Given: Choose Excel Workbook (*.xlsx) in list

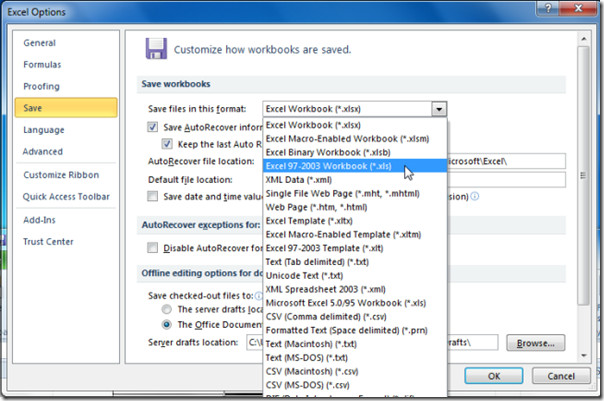Looking at the screenshot, I should 355,125.
